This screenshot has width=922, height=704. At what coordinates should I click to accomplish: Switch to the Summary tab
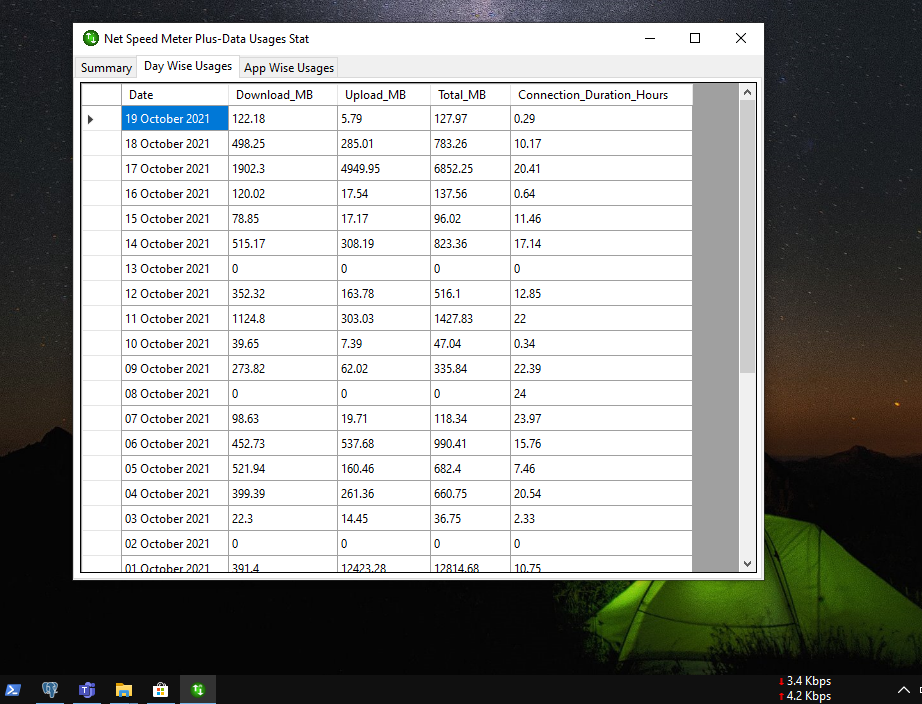click(x=105, y=67)
